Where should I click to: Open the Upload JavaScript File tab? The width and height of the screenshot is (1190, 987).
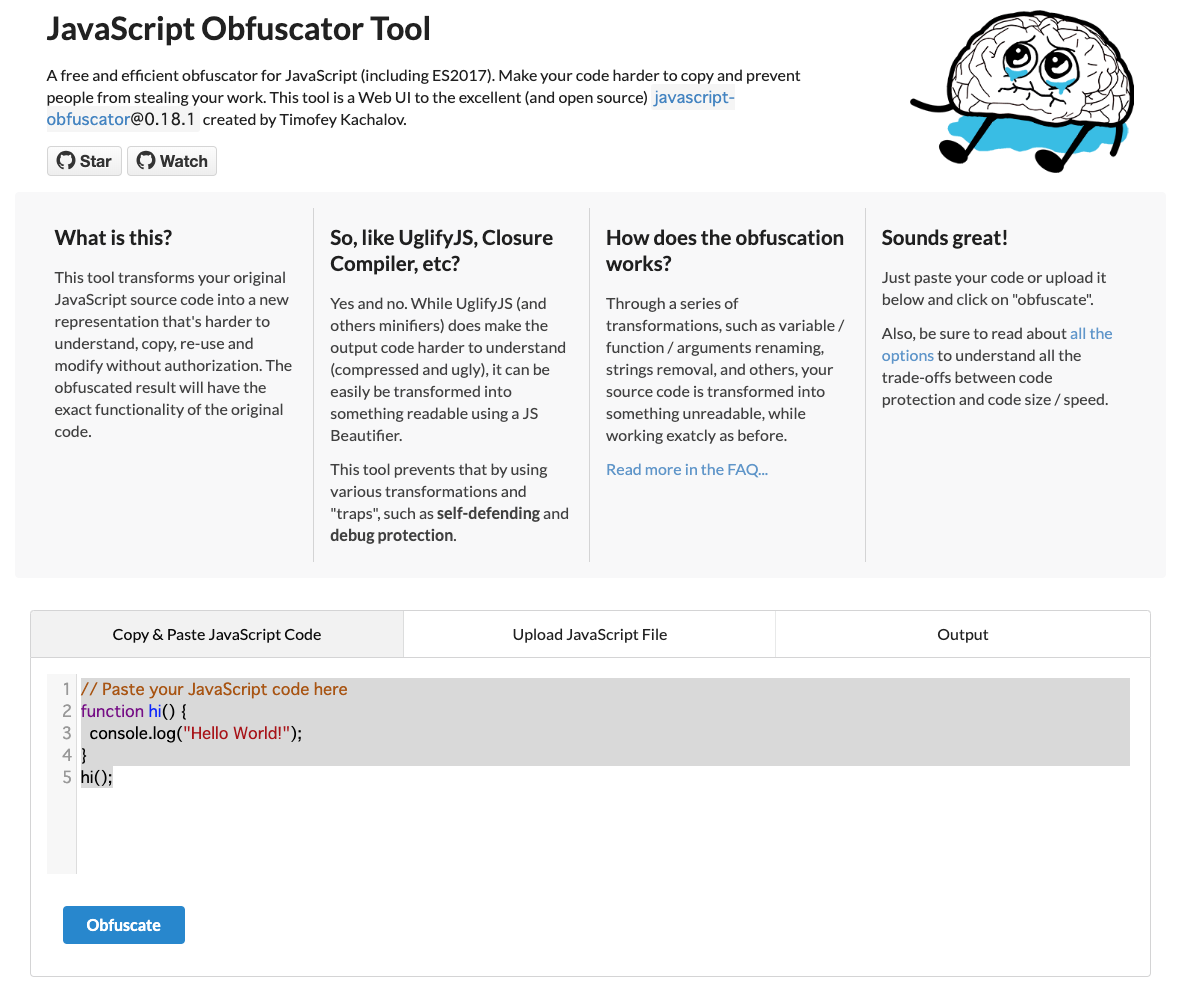tap(590, 634)
